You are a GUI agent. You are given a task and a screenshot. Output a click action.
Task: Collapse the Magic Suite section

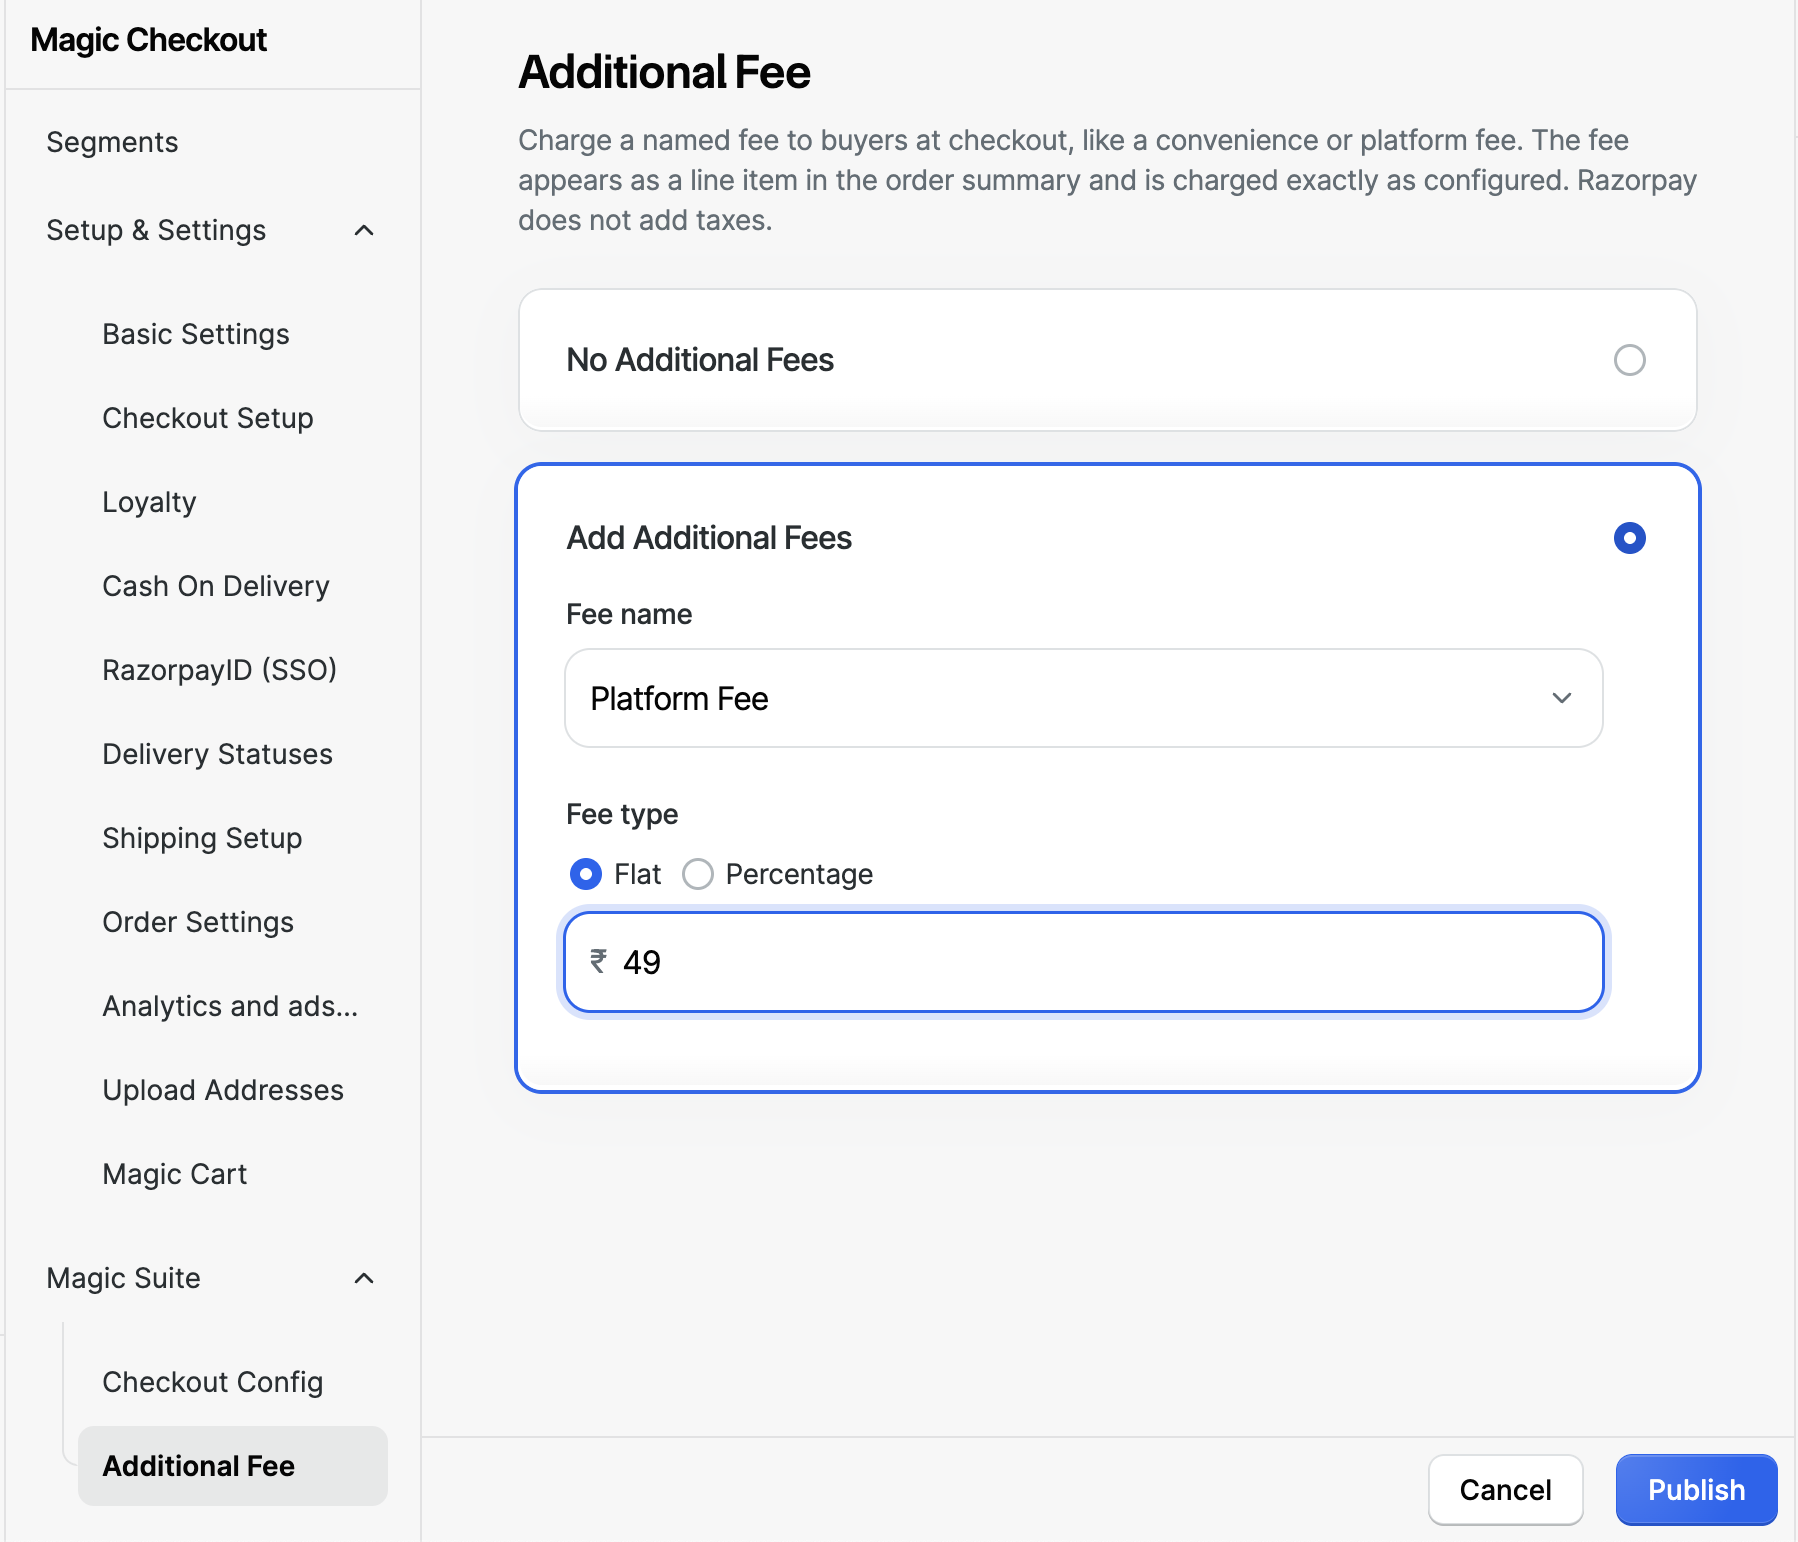tap(364, 1278)
